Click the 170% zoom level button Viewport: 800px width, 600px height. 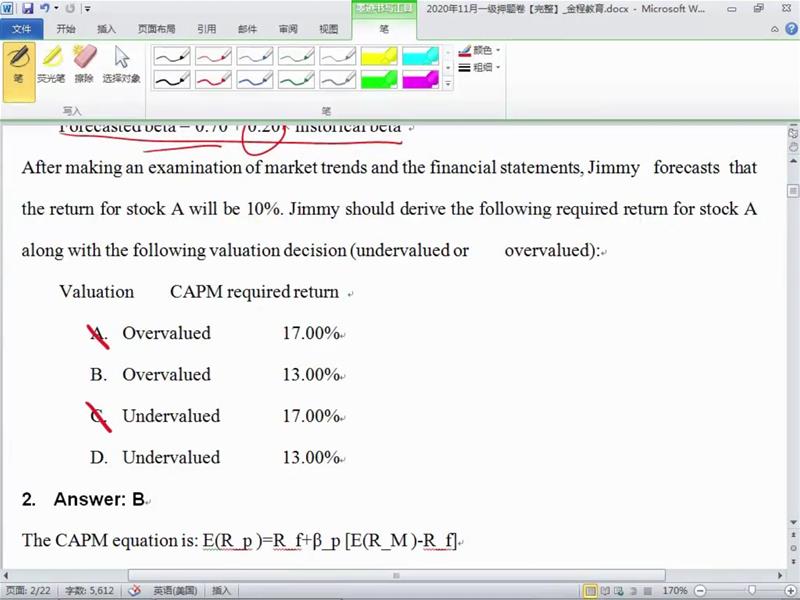click(x=675, y=591)
